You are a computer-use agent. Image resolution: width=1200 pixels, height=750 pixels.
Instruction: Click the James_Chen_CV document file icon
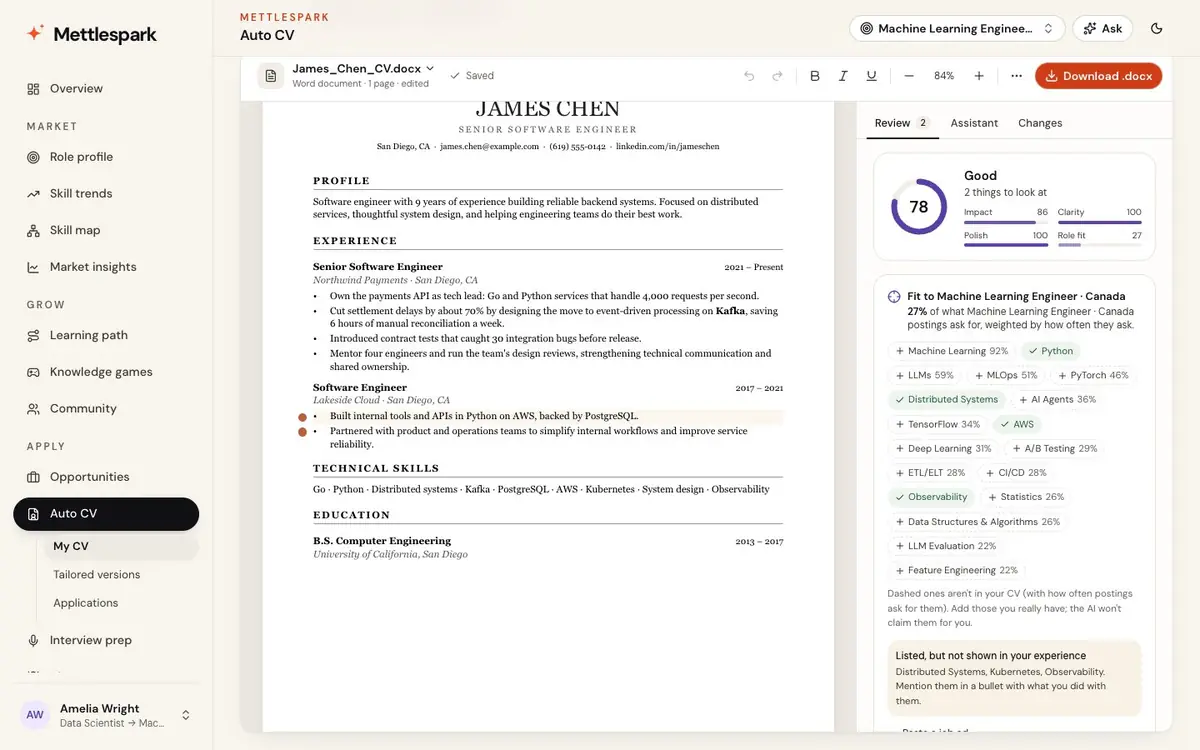[271, 76]
